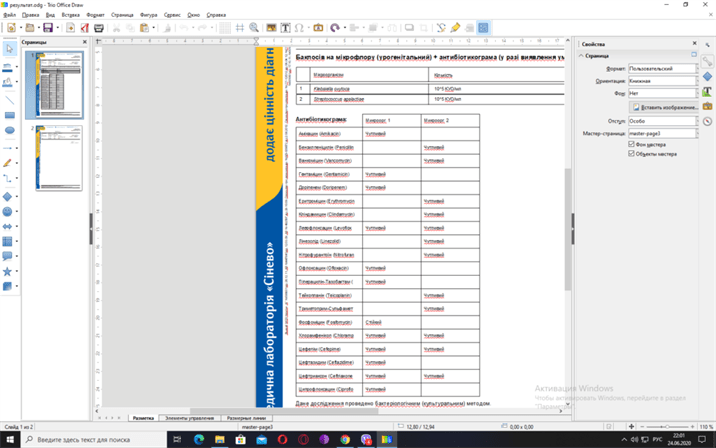Open the Ориентация dropdown
The width and height of the screenshot is (716, 448).
663,81
